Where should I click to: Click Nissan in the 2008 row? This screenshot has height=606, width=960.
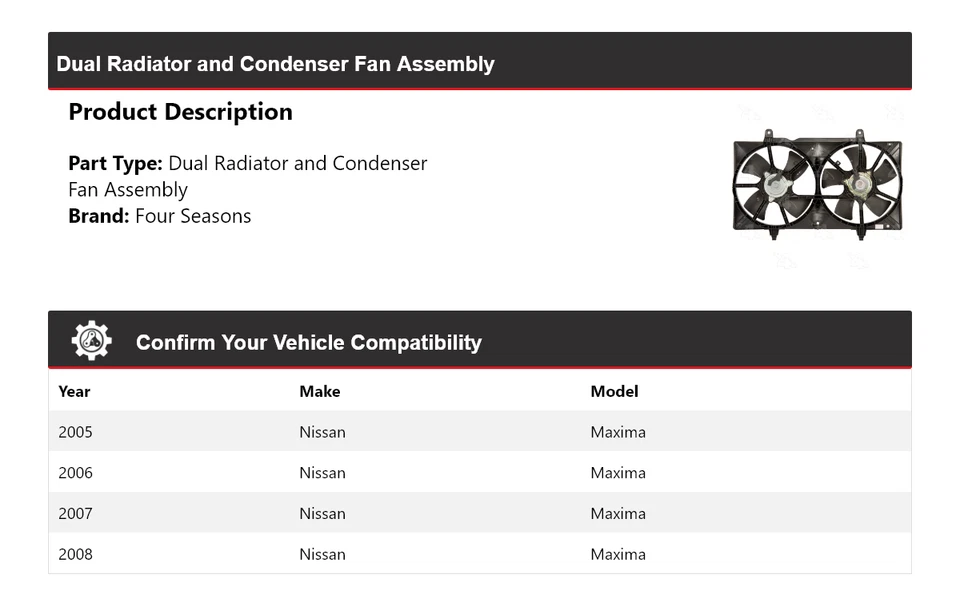[322, 554]
